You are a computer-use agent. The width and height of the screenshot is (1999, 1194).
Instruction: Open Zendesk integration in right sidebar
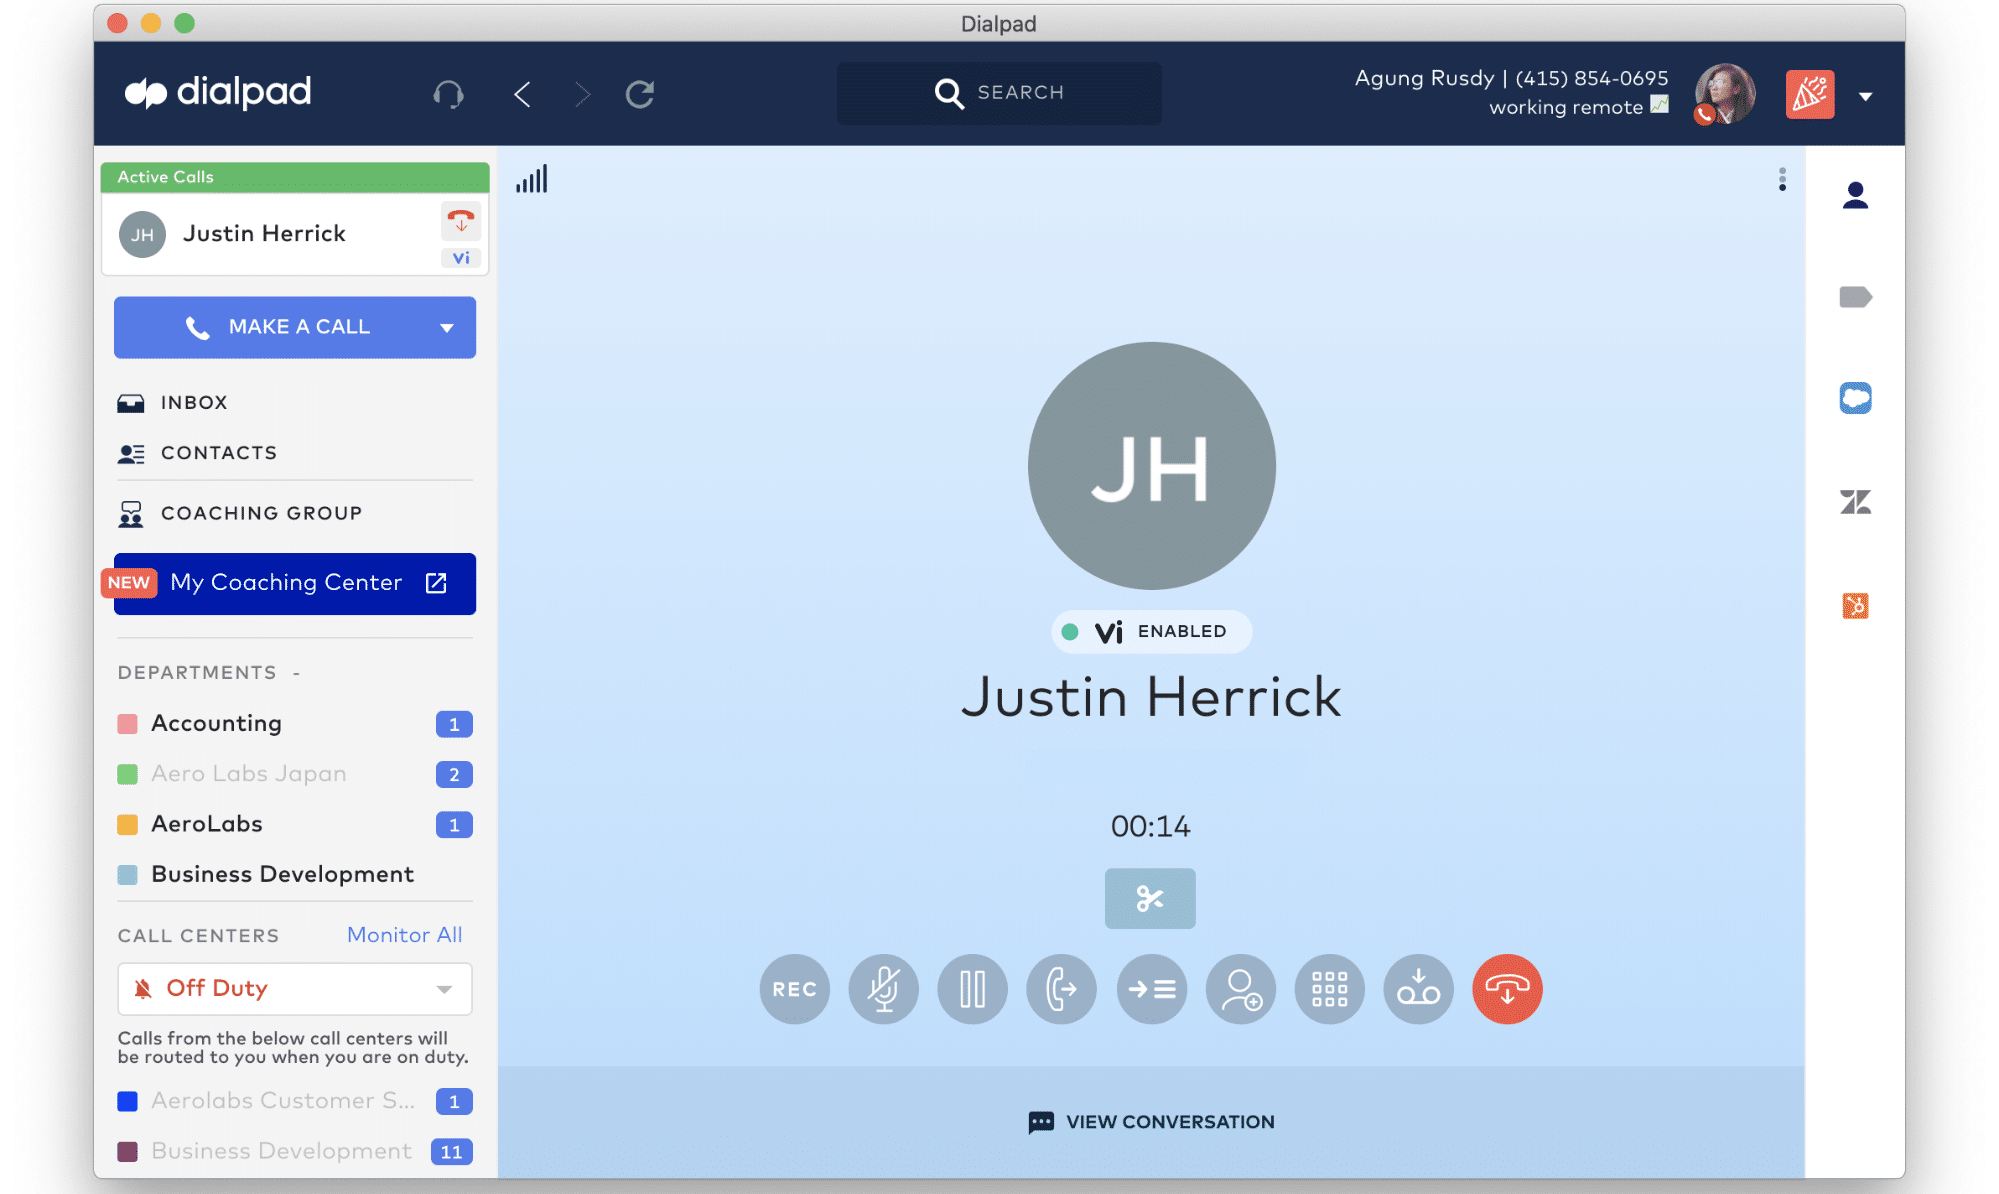click(1855, 501)
